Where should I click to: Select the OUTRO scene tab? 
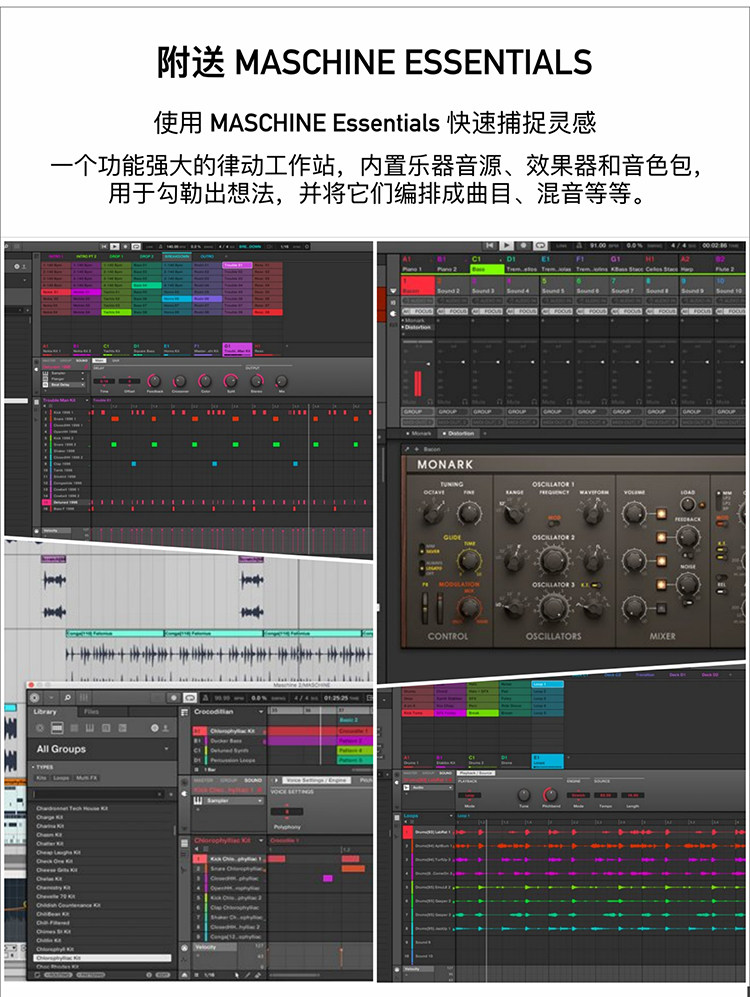[207, 256]
